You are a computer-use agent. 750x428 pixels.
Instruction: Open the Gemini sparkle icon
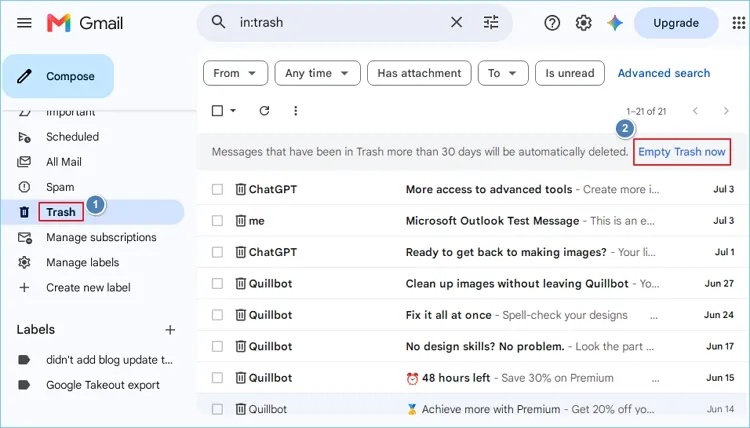tap(615, 22)
